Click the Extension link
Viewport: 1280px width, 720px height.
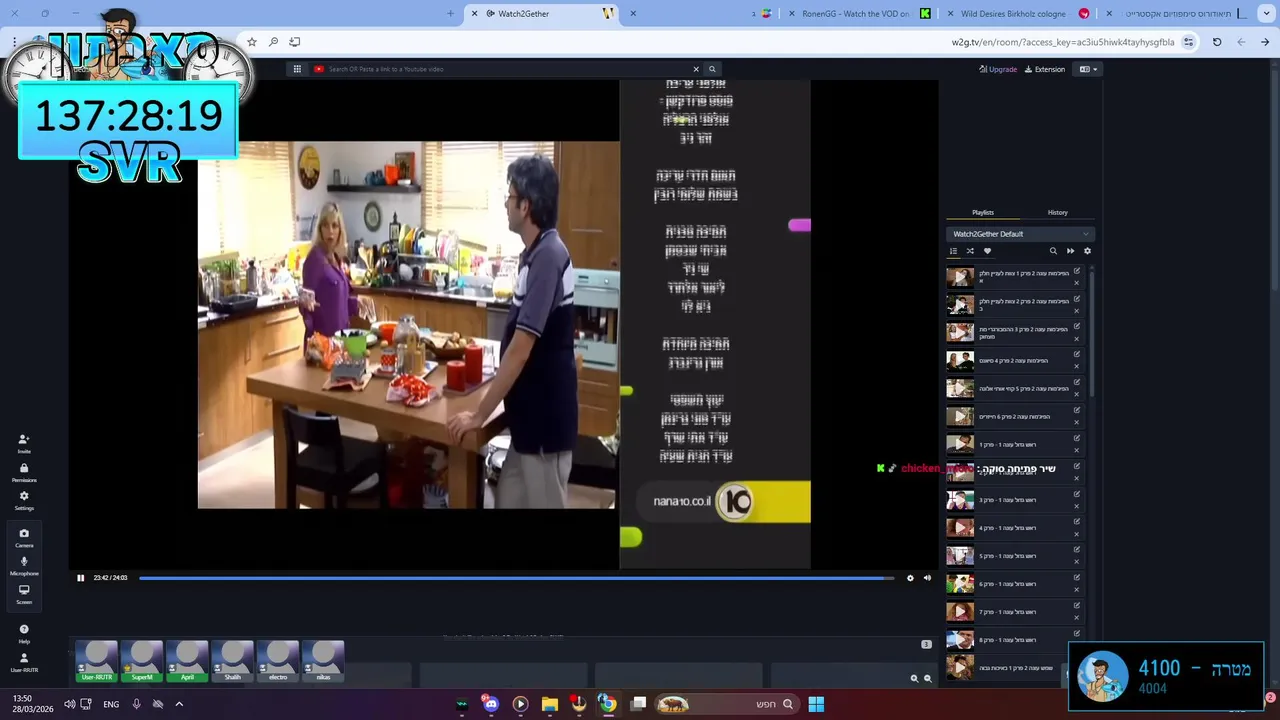1045,69
